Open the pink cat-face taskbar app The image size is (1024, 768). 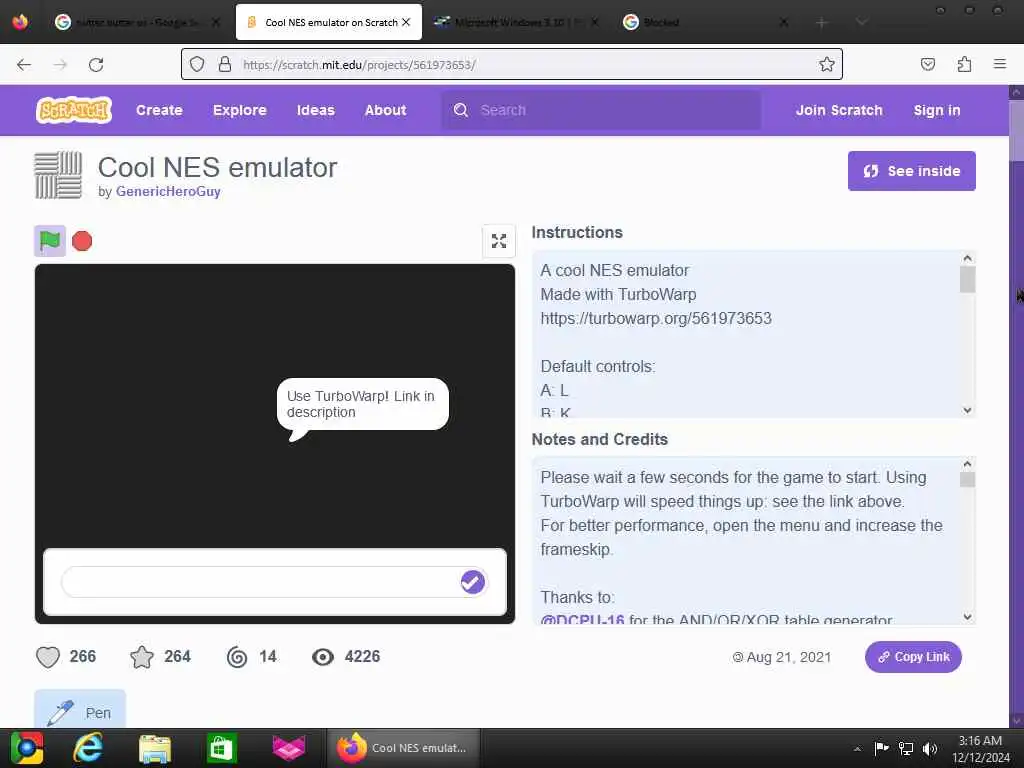(288, 748)
